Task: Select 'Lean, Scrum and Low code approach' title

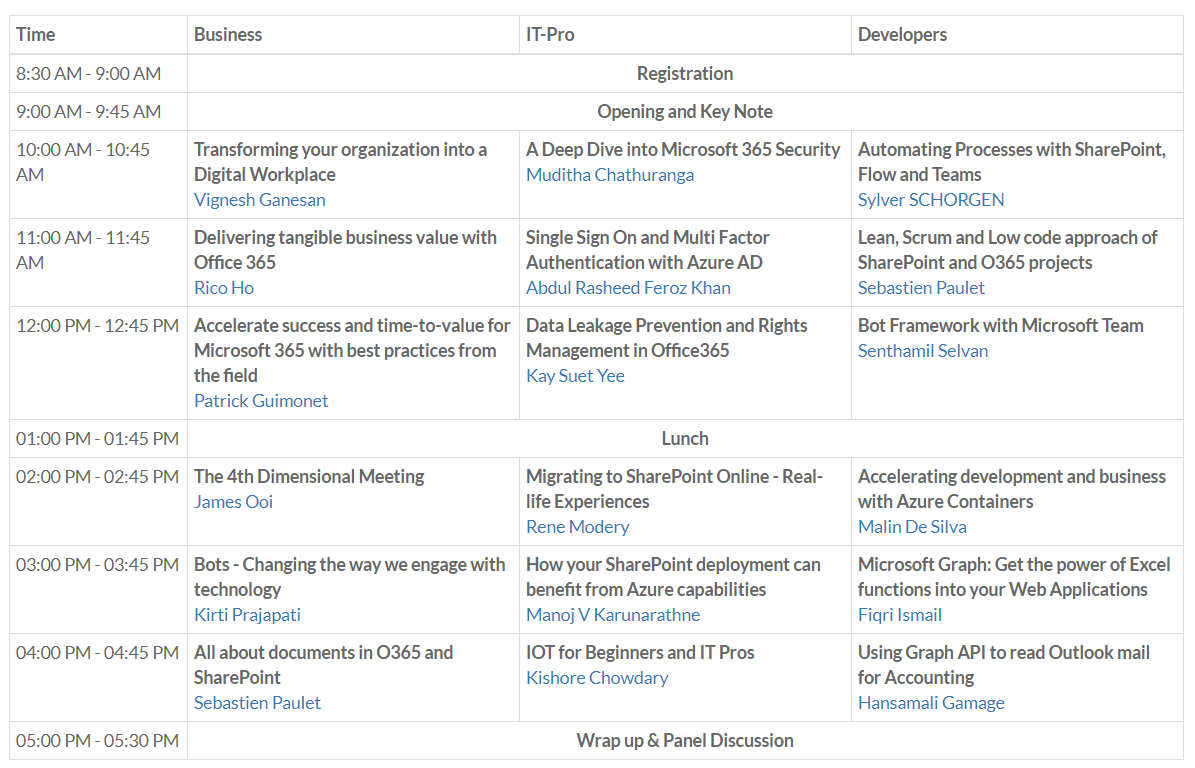Action: 1007,250
